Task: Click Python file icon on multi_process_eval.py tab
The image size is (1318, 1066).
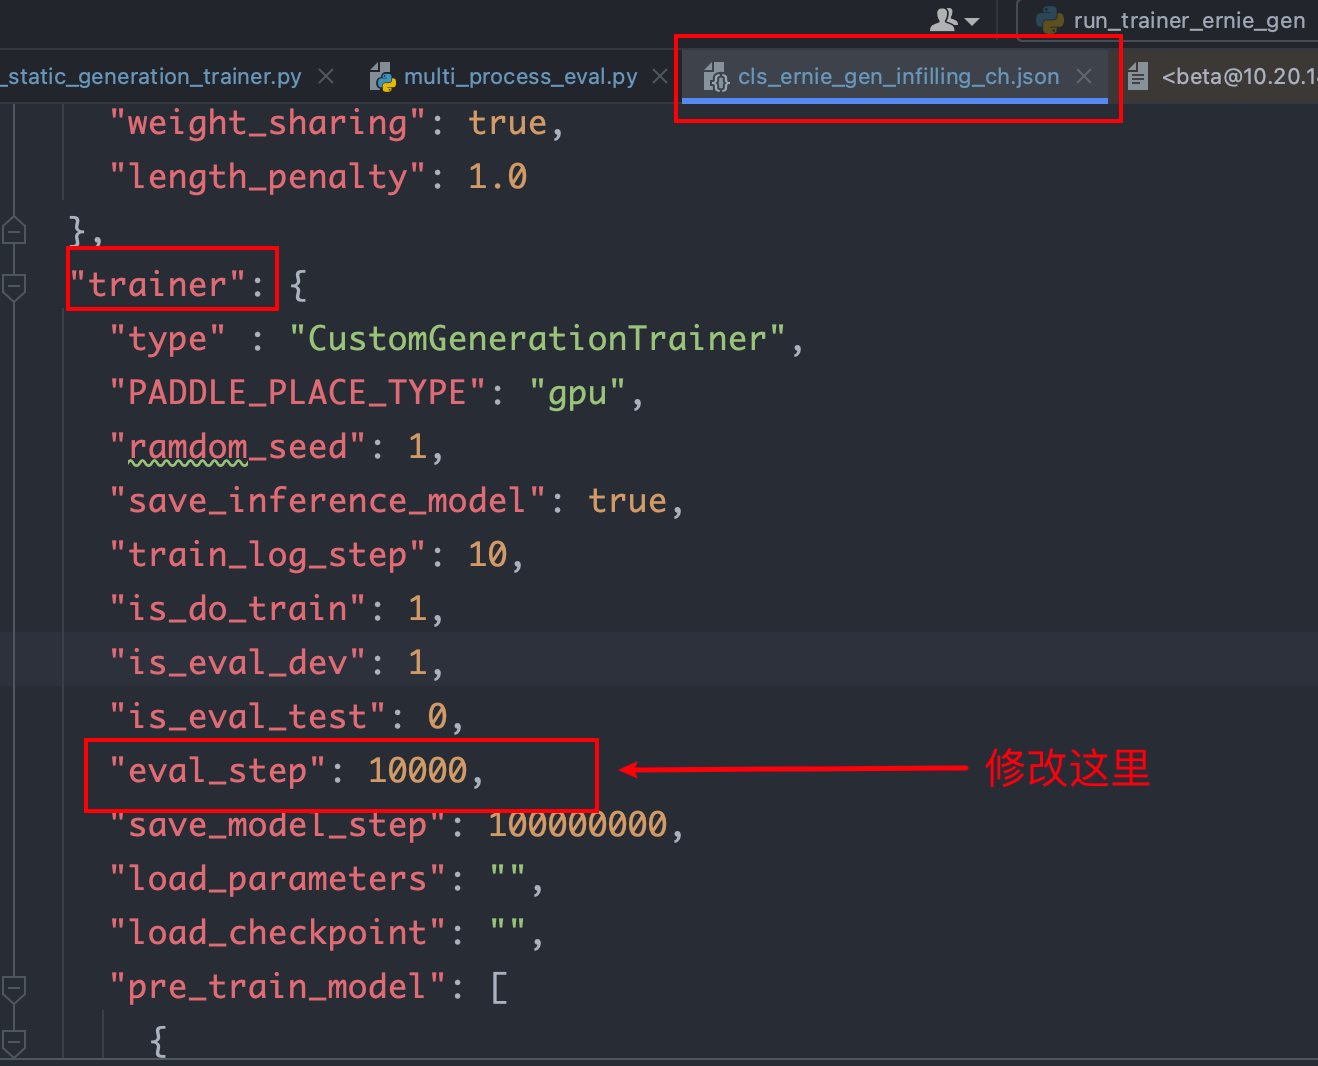Action: pos(382,77)
